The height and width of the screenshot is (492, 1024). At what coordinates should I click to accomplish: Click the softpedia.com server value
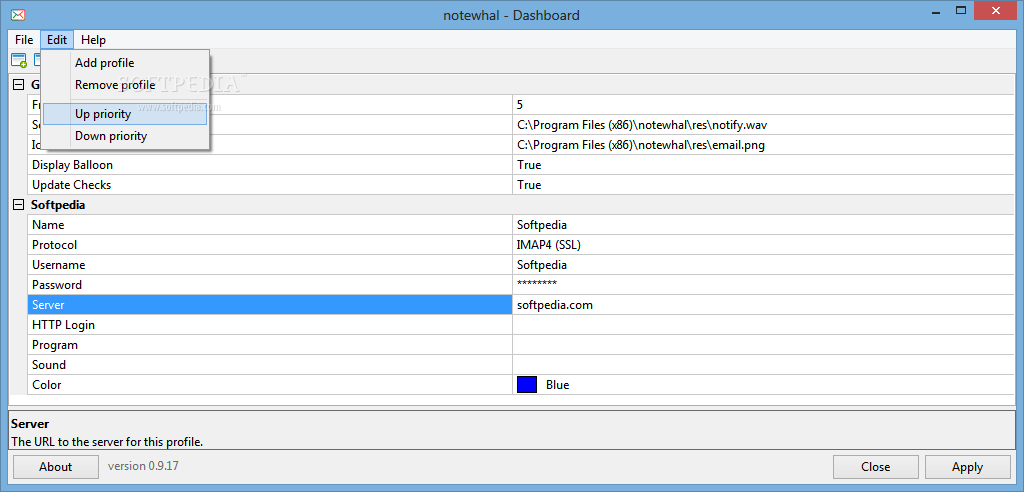point(763,305)
